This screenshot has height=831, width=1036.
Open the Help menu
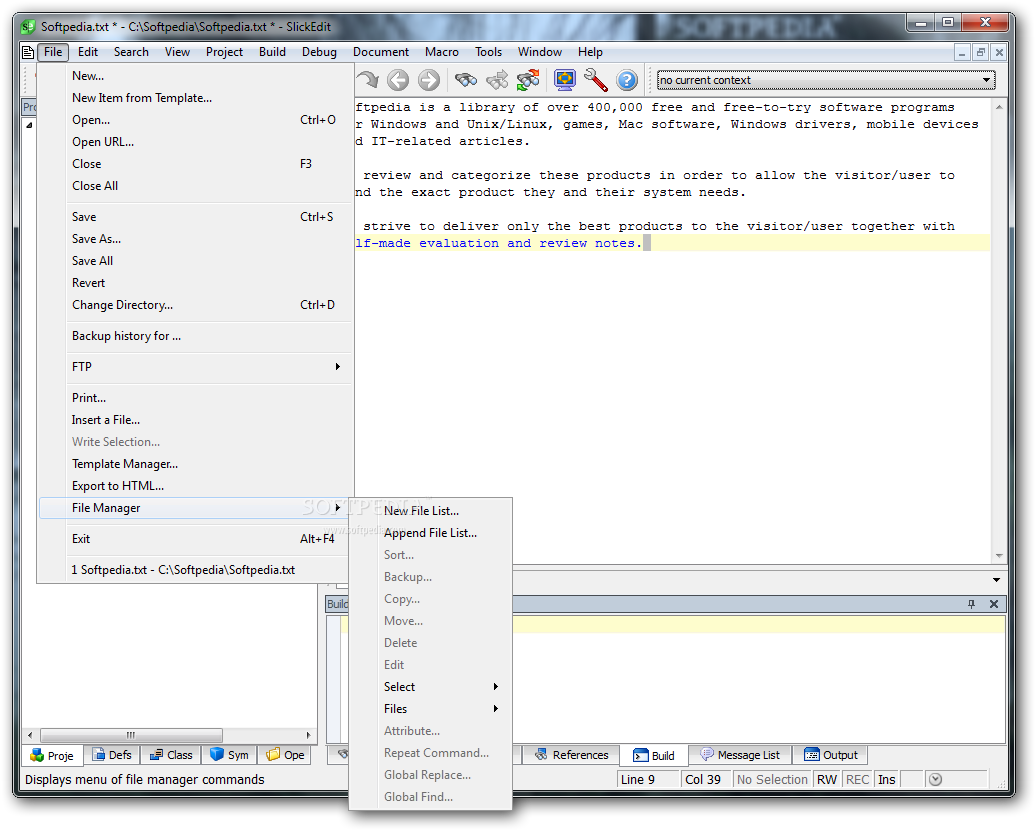[x=590, y=52]
